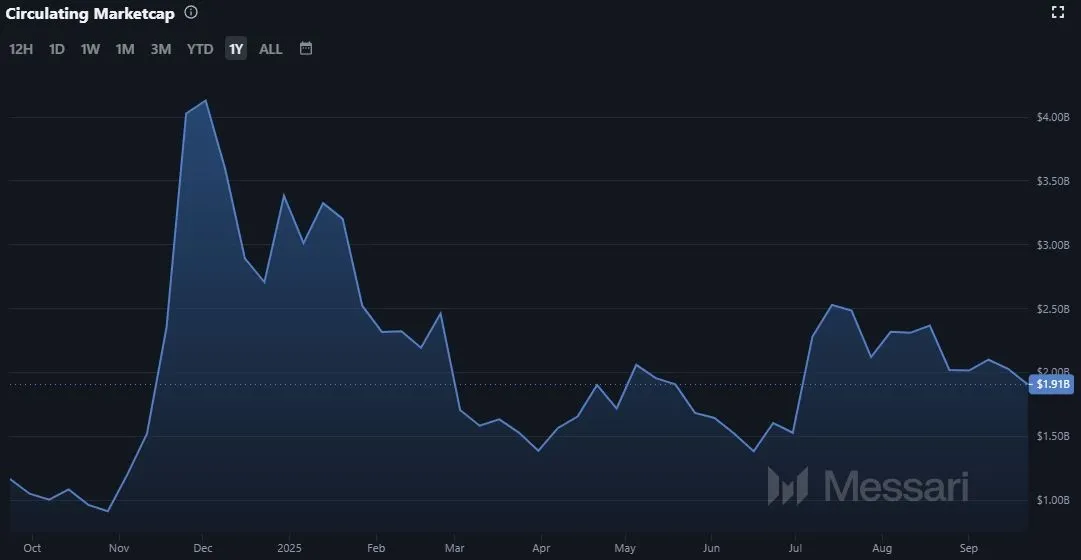
Task: Select the 12H time range
Action: point(21,49)
